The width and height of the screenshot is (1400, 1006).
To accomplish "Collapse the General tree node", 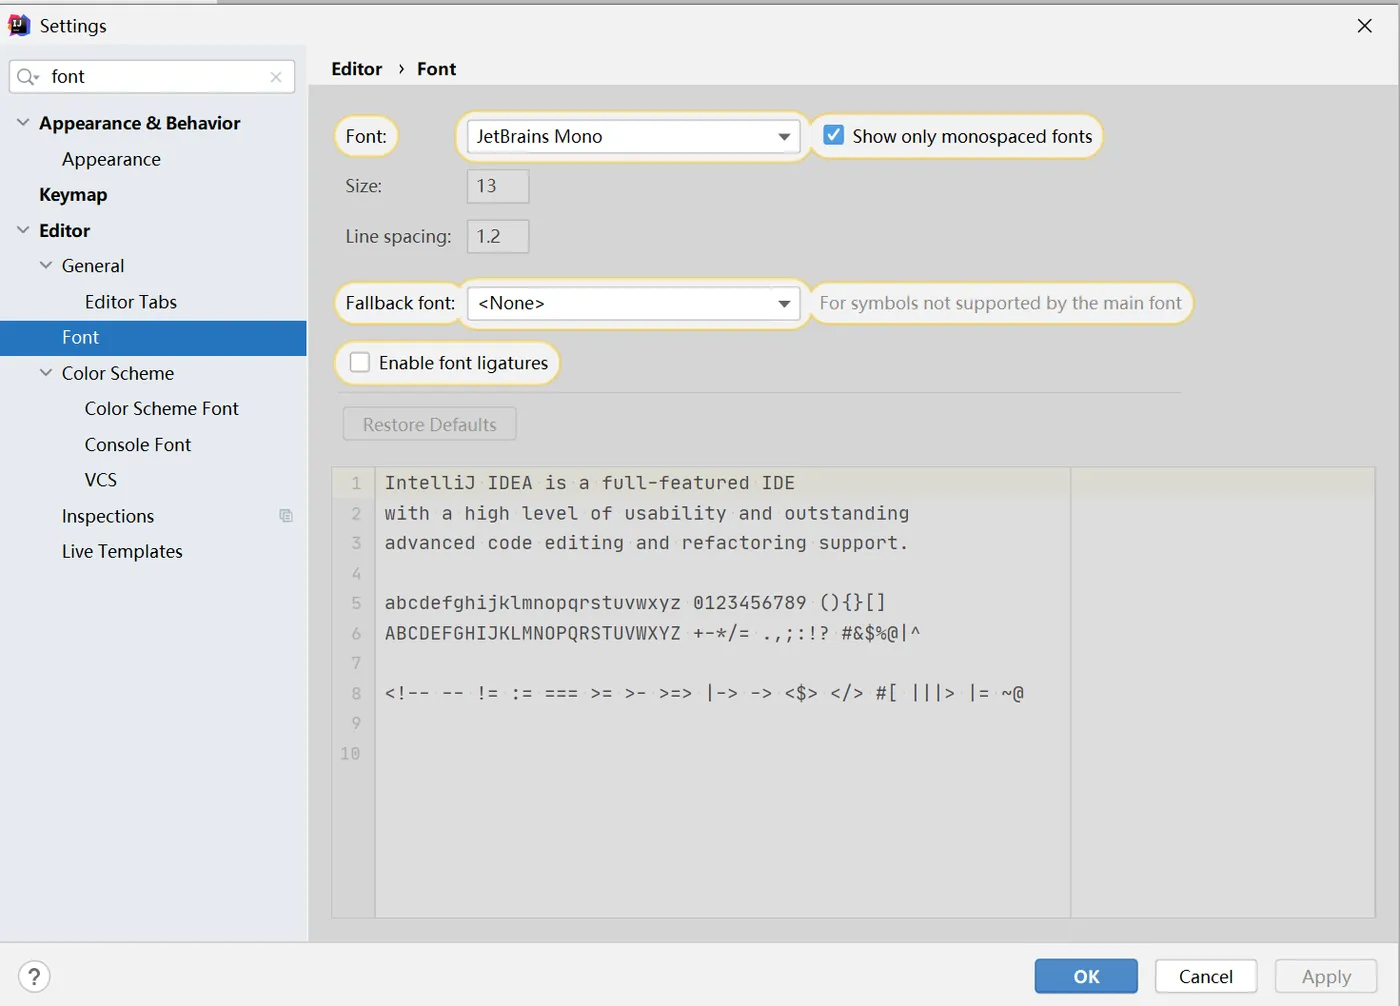I will coord(46,265).
